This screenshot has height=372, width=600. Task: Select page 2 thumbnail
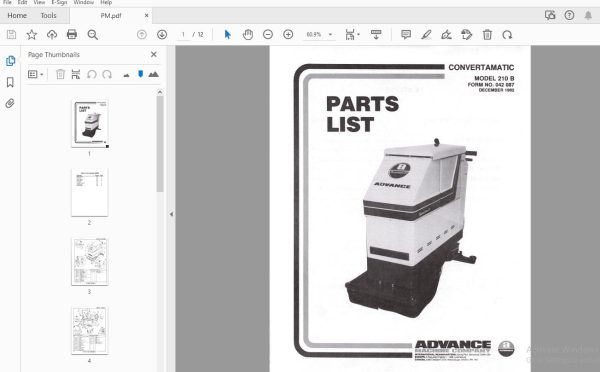pyautogui.click(x=90, y=193)
